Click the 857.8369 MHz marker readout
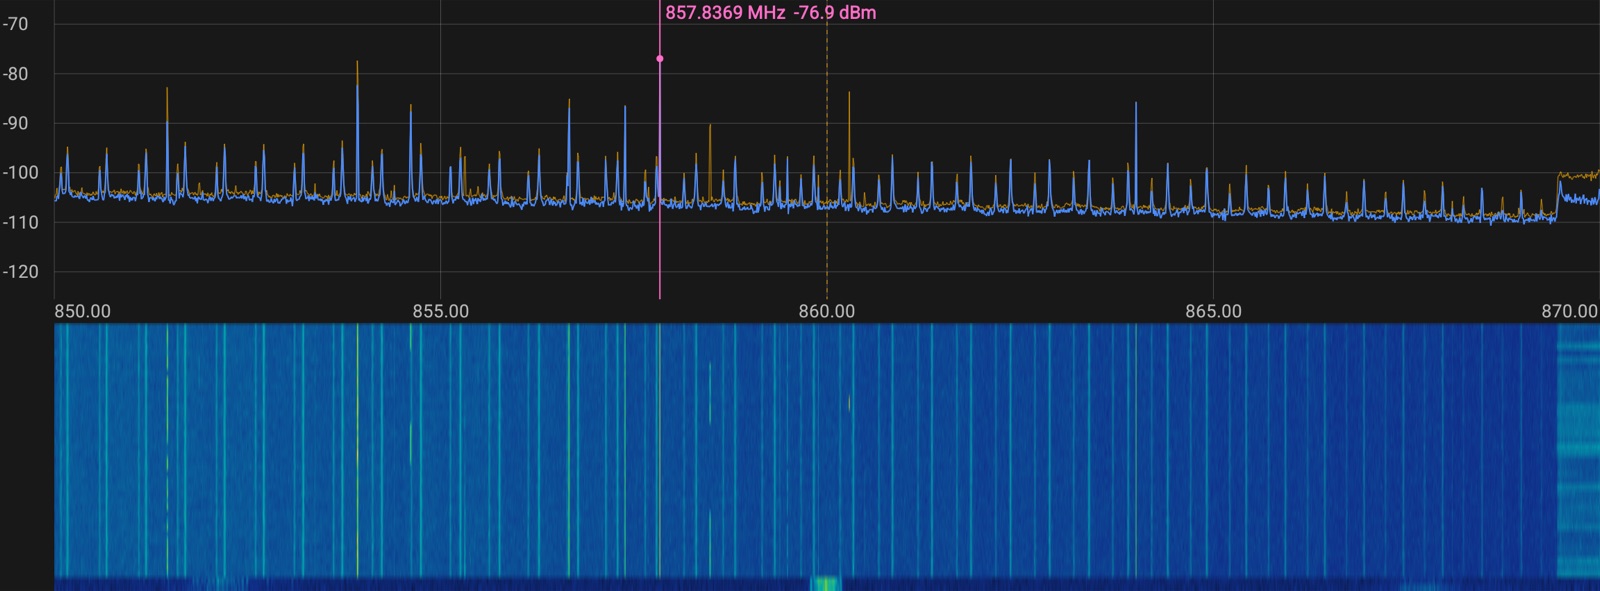 pos(725,13)
